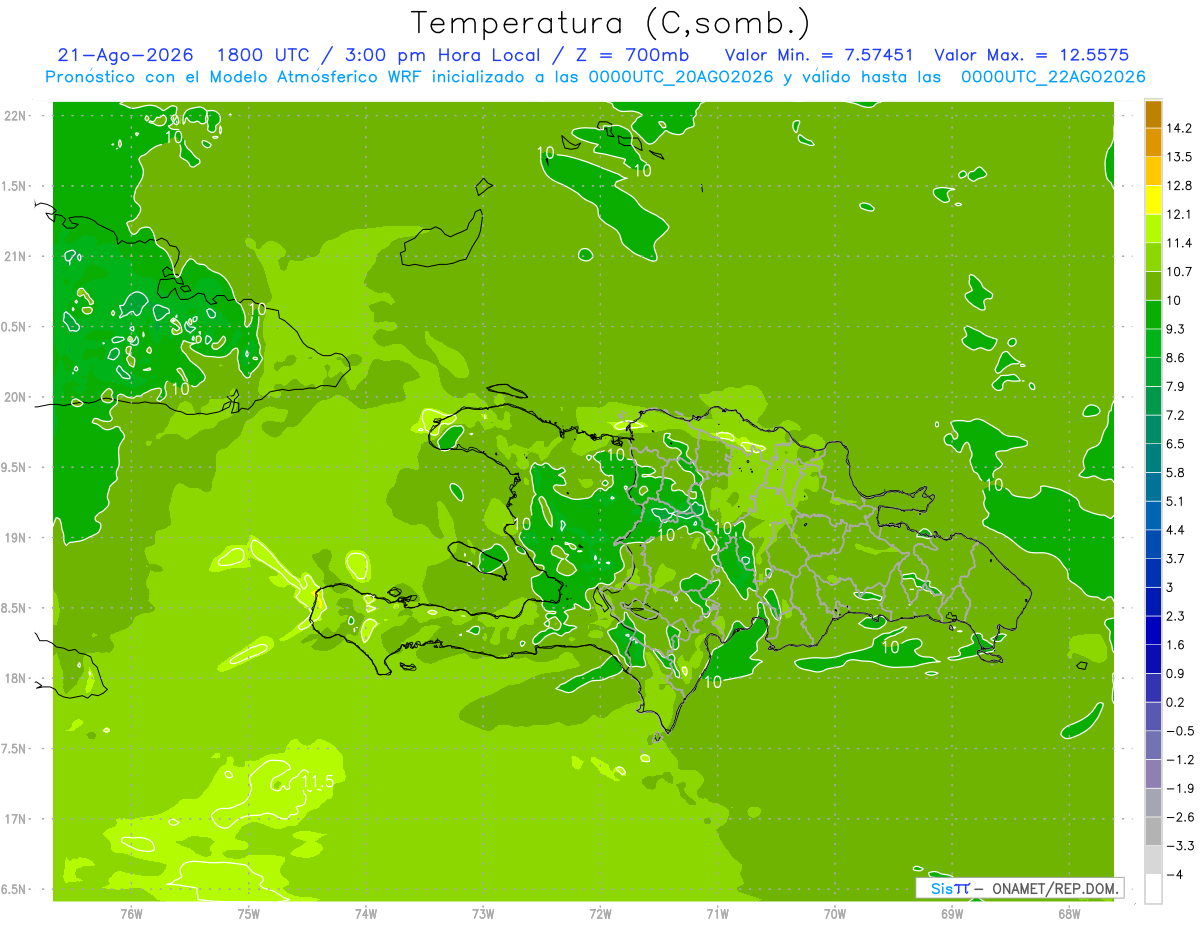The width and height of the screenshot is (1200, 927).
Task: Click the '20N' latitude label
Action: (x=16, y=397)
